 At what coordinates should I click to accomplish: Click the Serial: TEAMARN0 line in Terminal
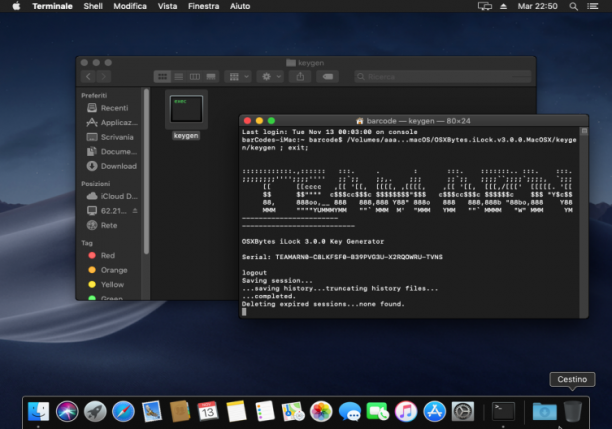pos(342,257)
